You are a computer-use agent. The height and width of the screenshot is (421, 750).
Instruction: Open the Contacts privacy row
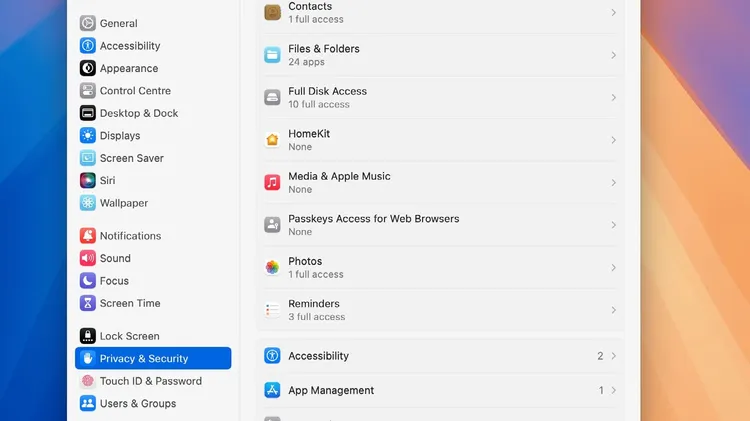(x=440, y=13)
